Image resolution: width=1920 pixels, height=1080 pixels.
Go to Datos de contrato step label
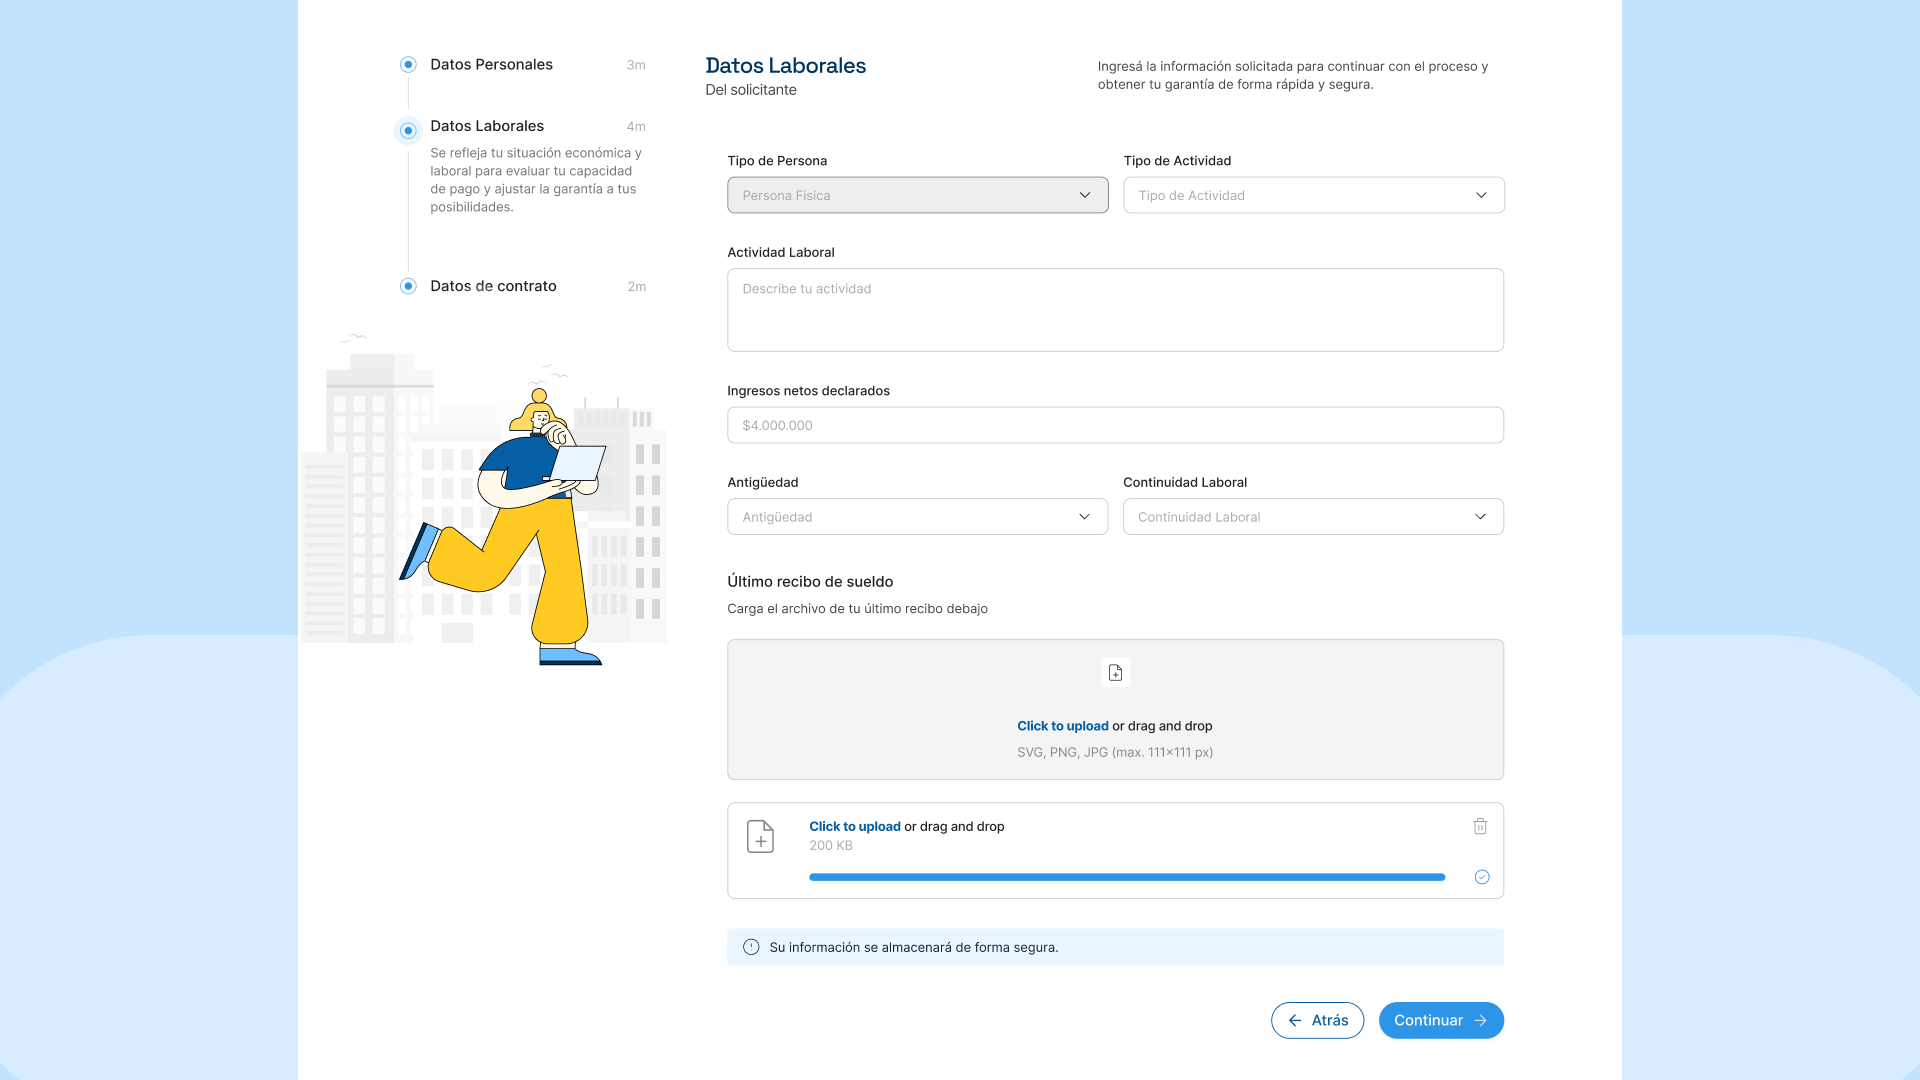[x=493, y=286]
